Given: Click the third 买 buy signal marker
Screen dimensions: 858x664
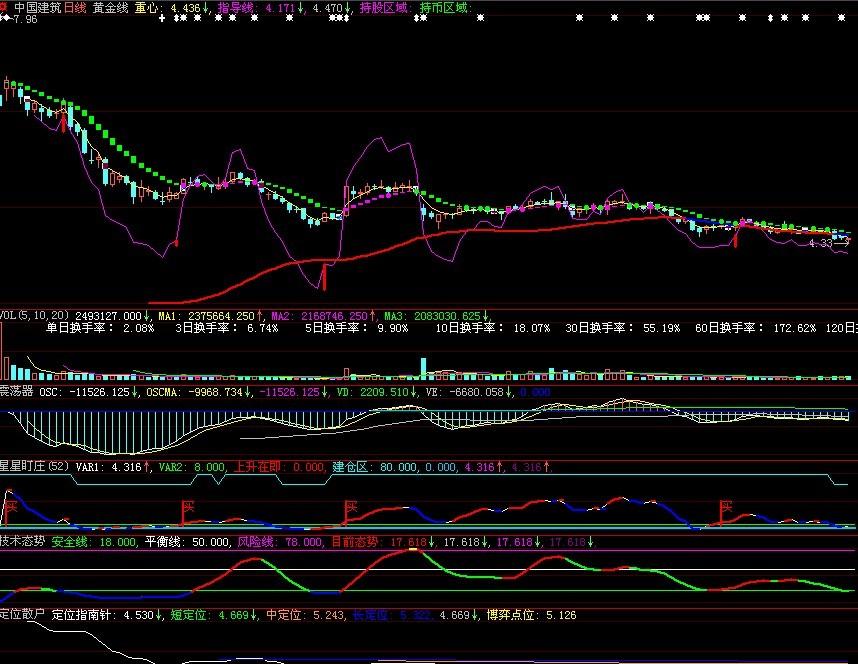Looking at the screenshot, I should (x=351, y=507).
